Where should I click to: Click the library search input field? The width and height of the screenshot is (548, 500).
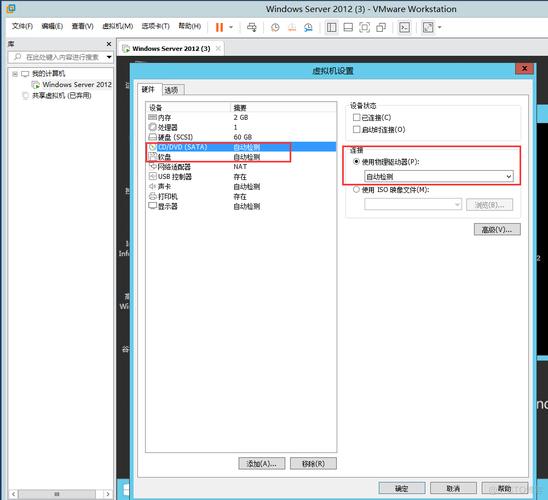click(x=58, y=57)
